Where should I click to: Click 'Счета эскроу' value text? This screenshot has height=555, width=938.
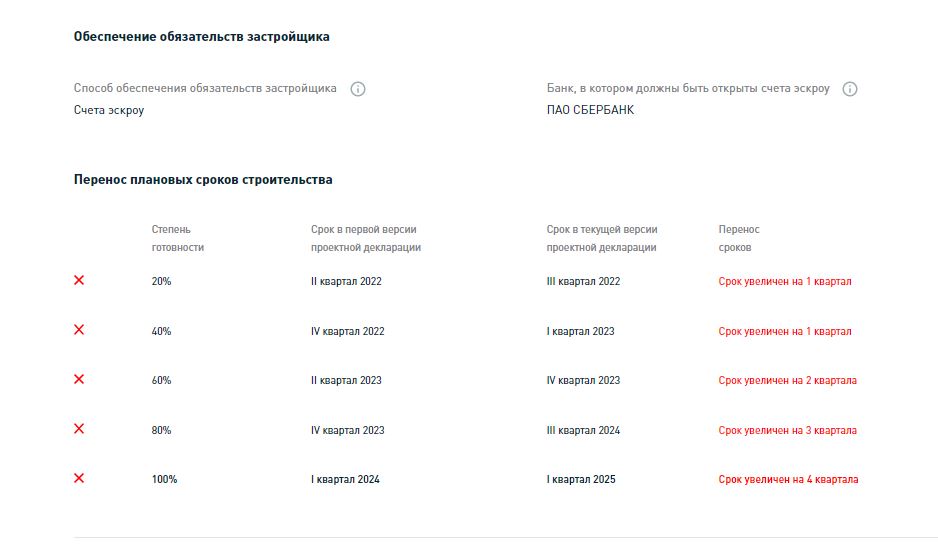click(109, 110)
